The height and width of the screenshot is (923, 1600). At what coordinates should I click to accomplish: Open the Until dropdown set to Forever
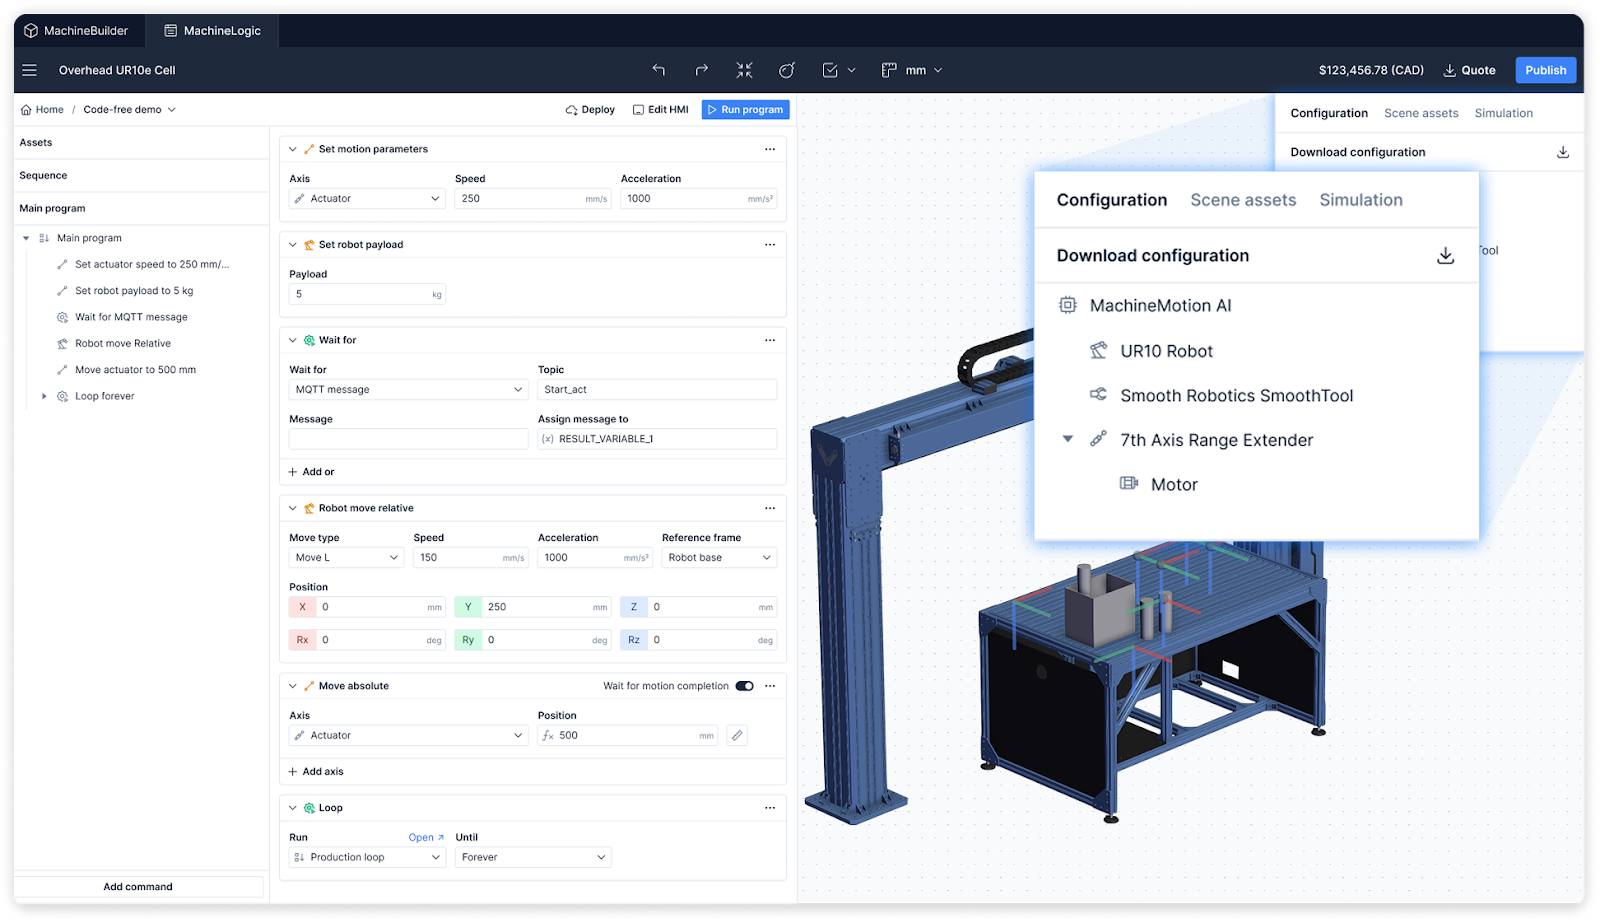(x=532, y=857)
